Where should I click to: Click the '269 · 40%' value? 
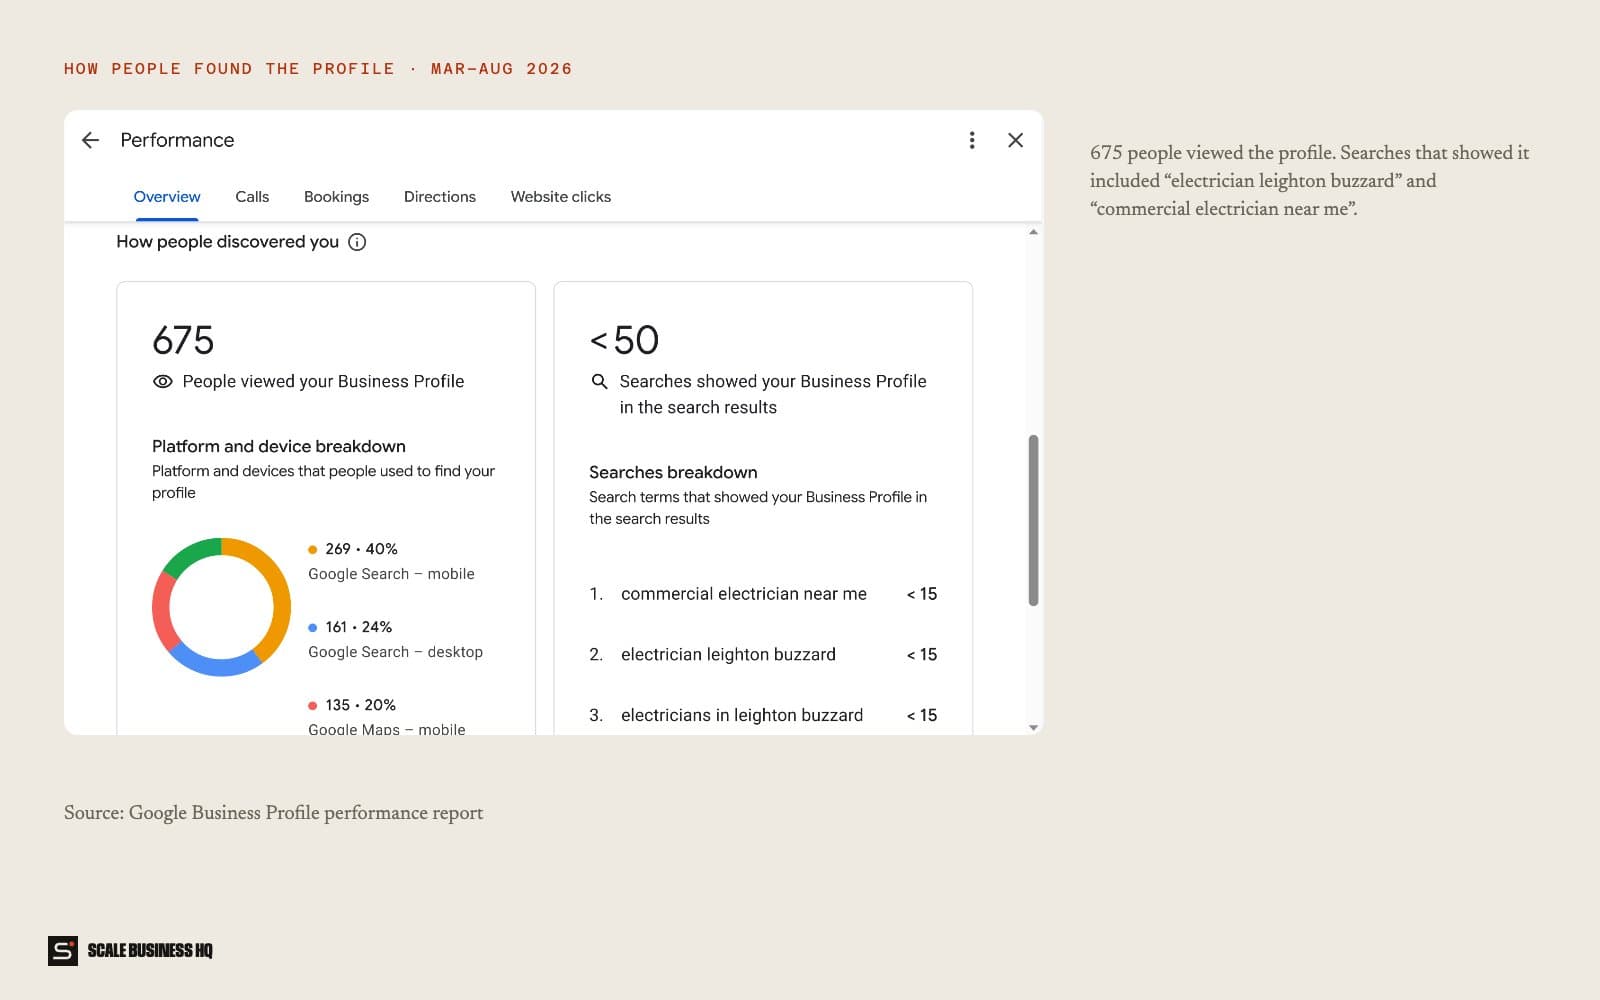pos(361,549)
